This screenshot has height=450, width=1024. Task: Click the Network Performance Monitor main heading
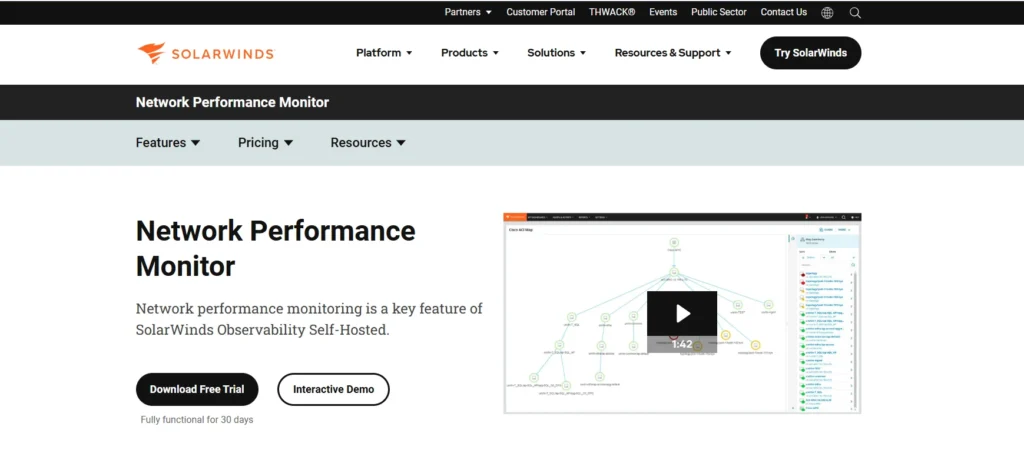tap(276, 249)
